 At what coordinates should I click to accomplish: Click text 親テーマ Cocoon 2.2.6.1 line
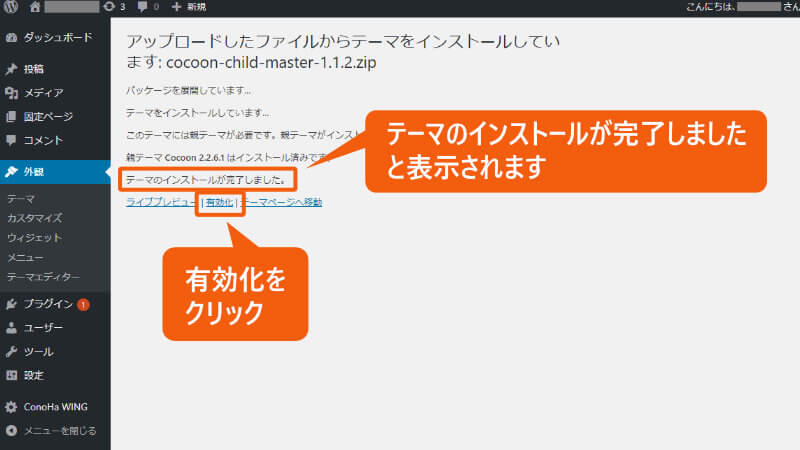pyautogui.click(x=227, y=158)
